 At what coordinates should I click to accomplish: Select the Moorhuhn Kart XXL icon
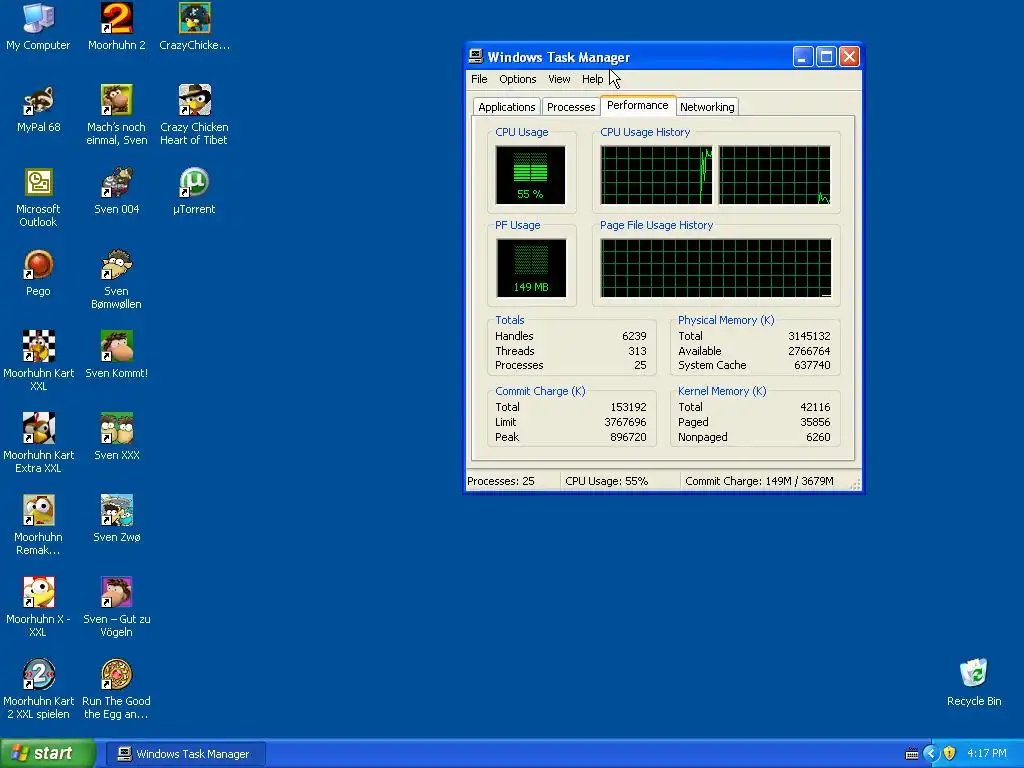point(38,362)
